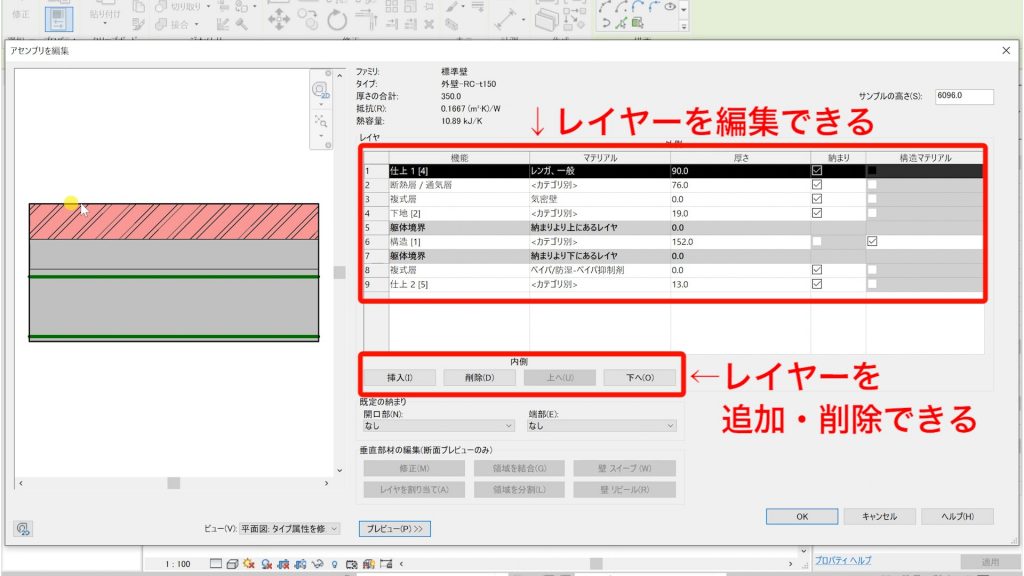Open the Visual Style icon on view bar
This screenshot has width=1024, height=576.
click(x=231, y=563)
